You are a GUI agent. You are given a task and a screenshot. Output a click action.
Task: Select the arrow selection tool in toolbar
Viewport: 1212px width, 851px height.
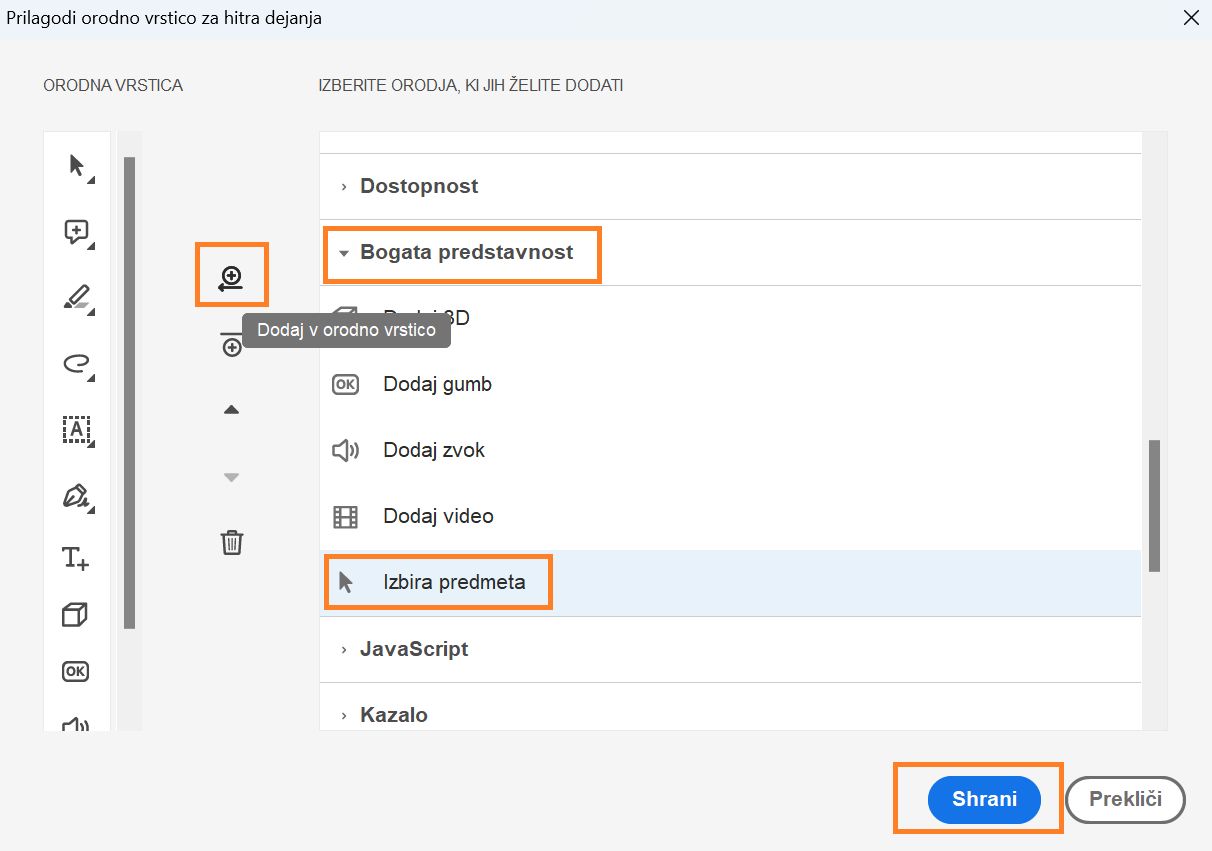76,166
